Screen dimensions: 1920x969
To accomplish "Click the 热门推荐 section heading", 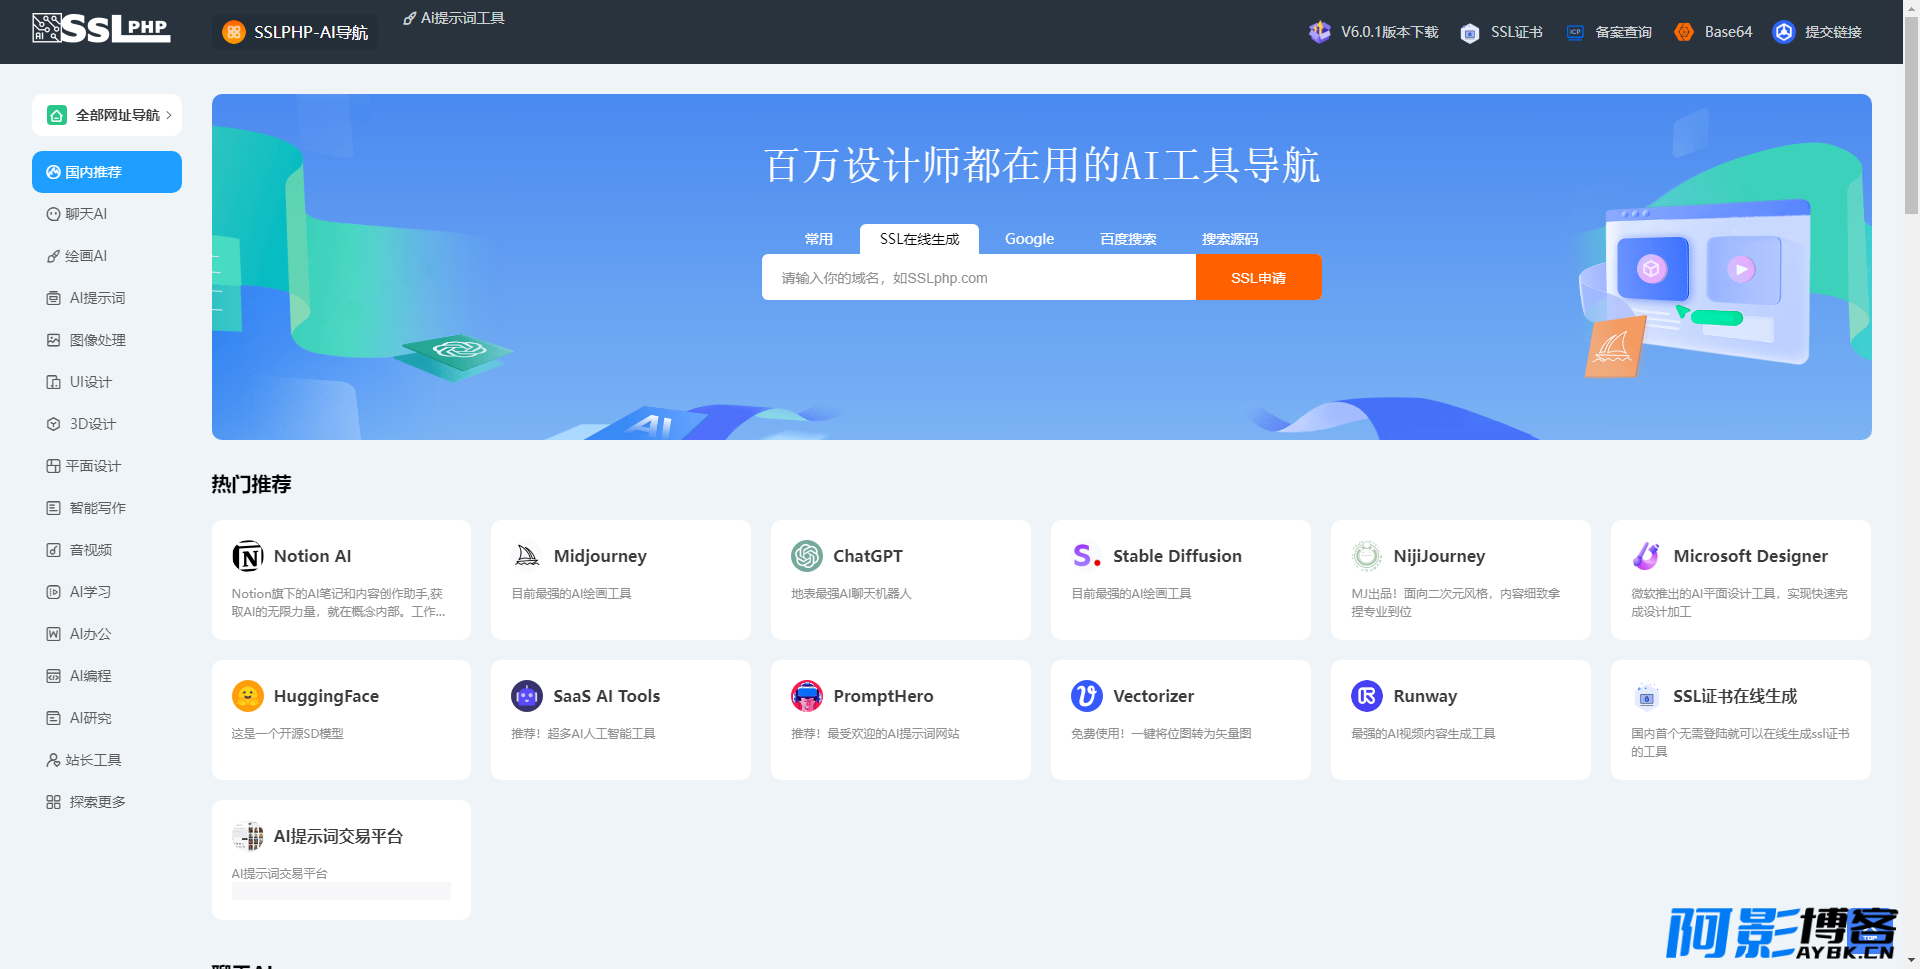I will click(x=251, y=484).
